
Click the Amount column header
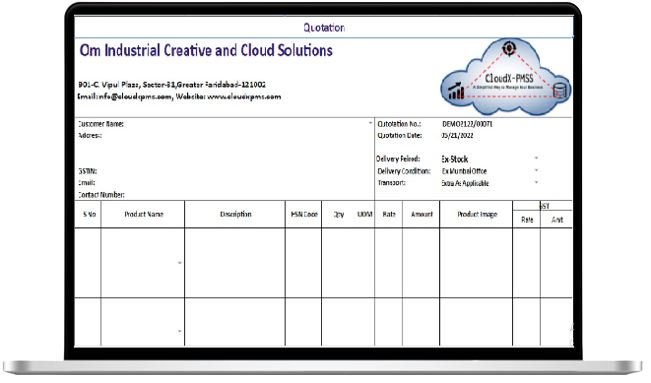pos(421,214)
